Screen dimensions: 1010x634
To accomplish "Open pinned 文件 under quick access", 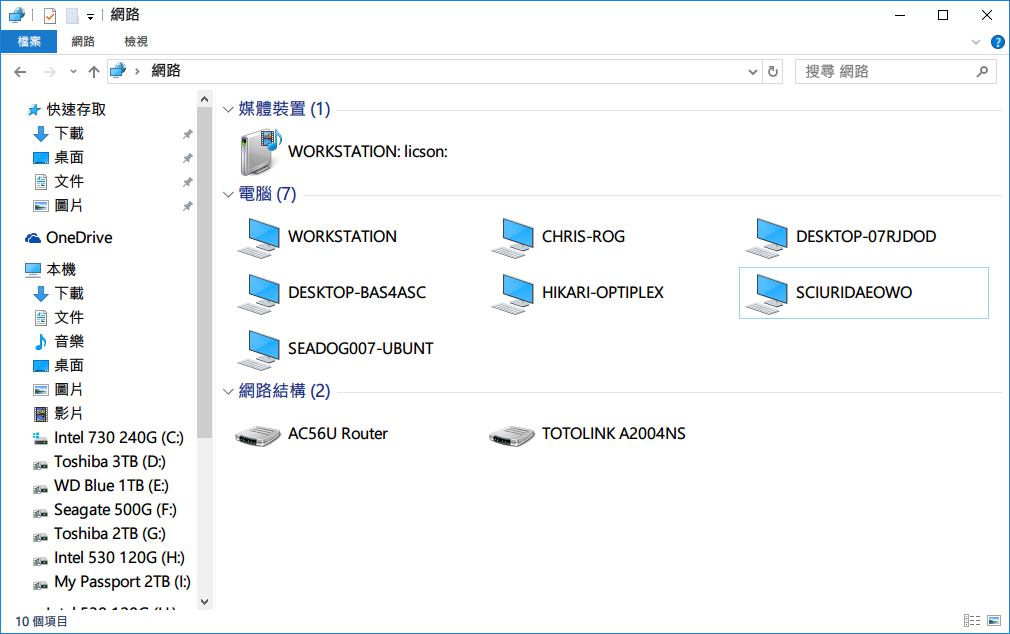I will (58, 182).
